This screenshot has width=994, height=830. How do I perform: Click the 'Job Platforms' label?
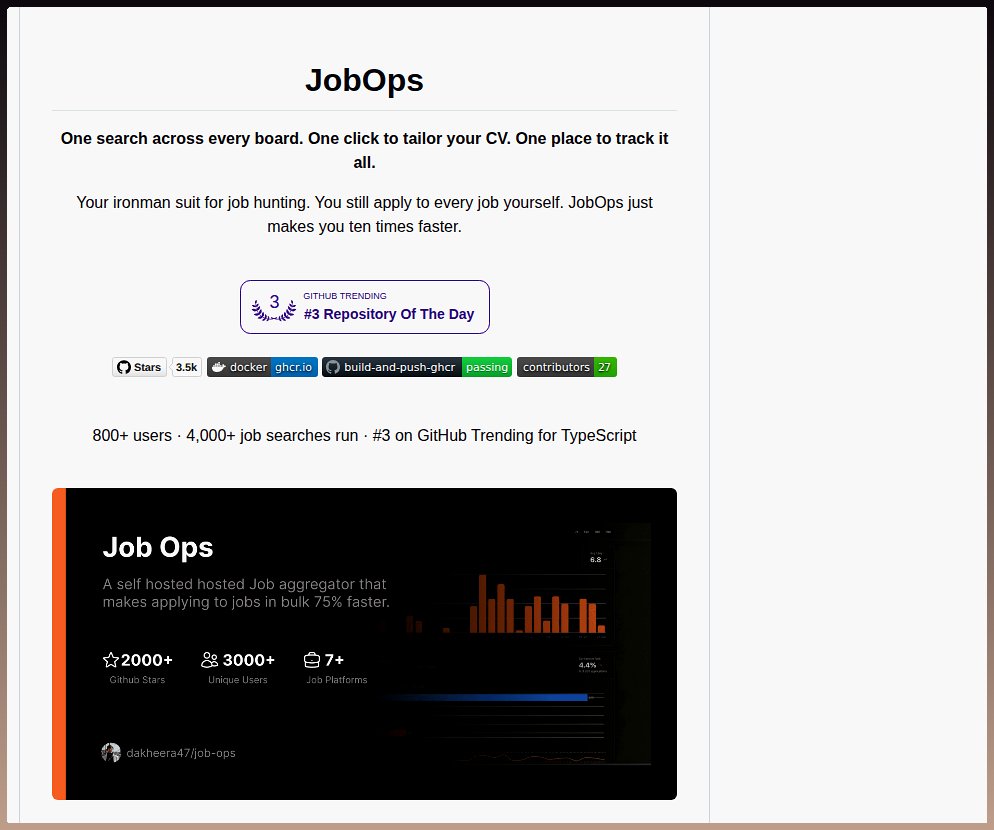click(337, 680)
